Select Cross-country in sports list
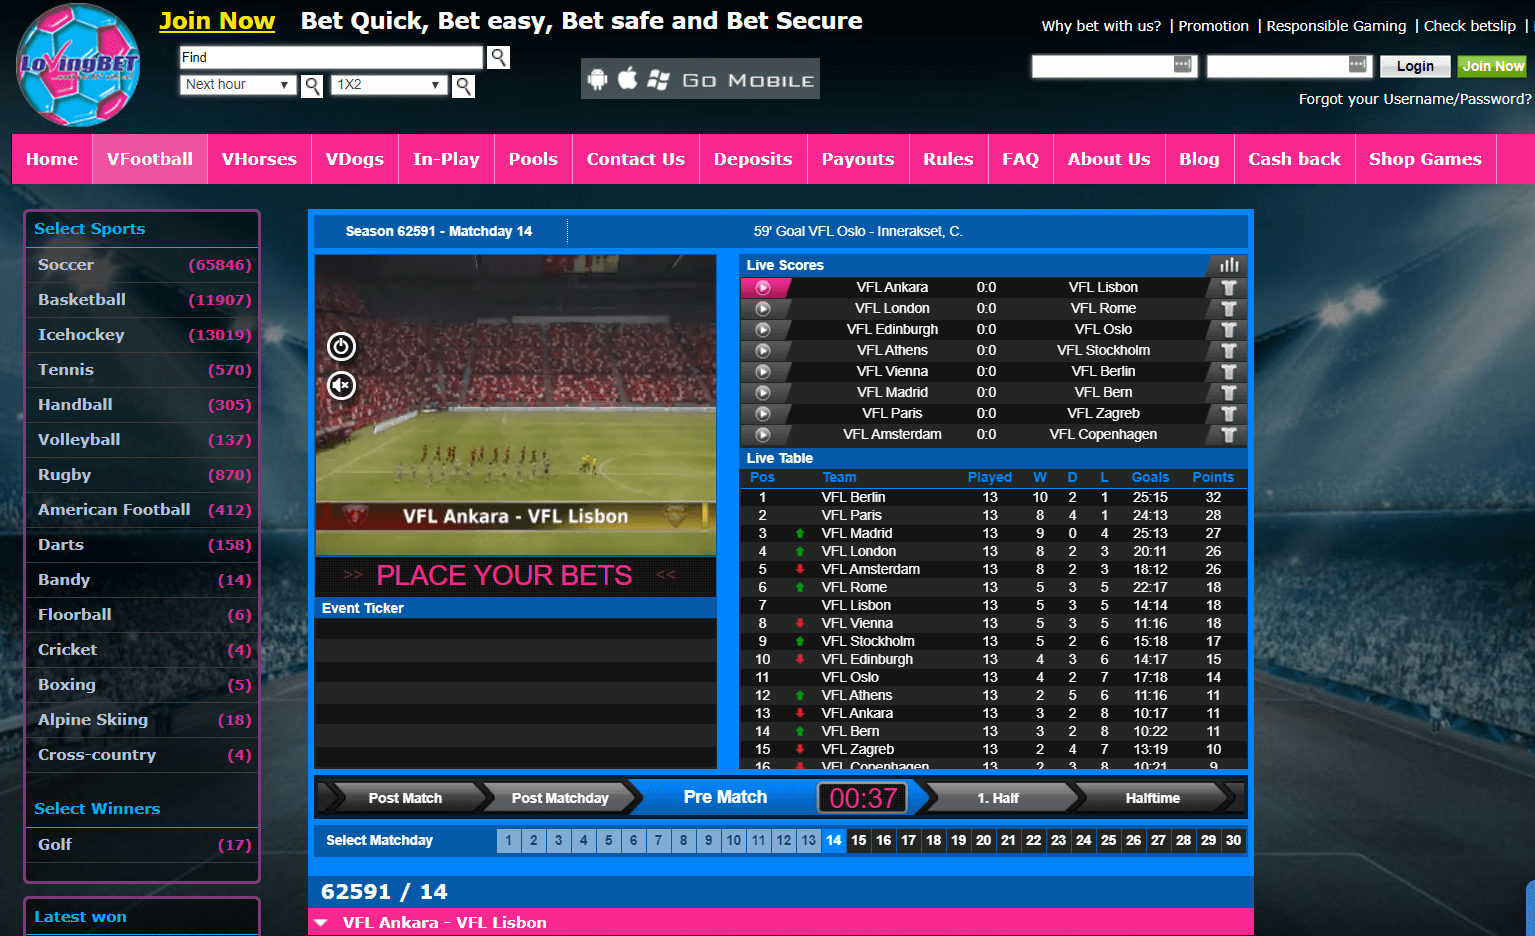Viewport: 1535px width, 936px height. 142,755
